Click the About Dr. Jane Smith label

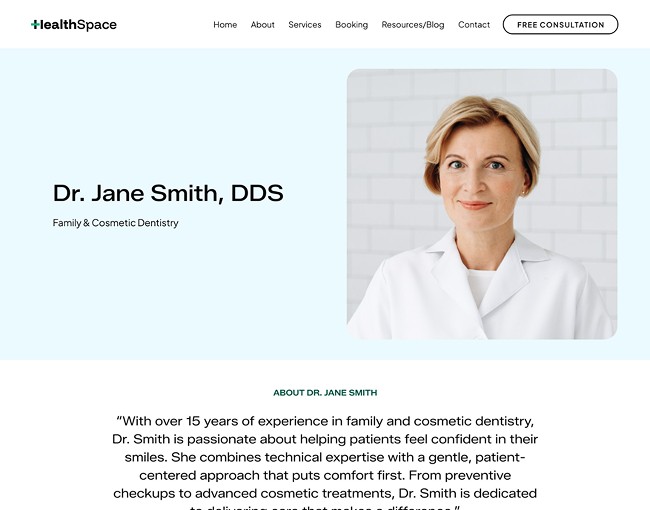325,393
